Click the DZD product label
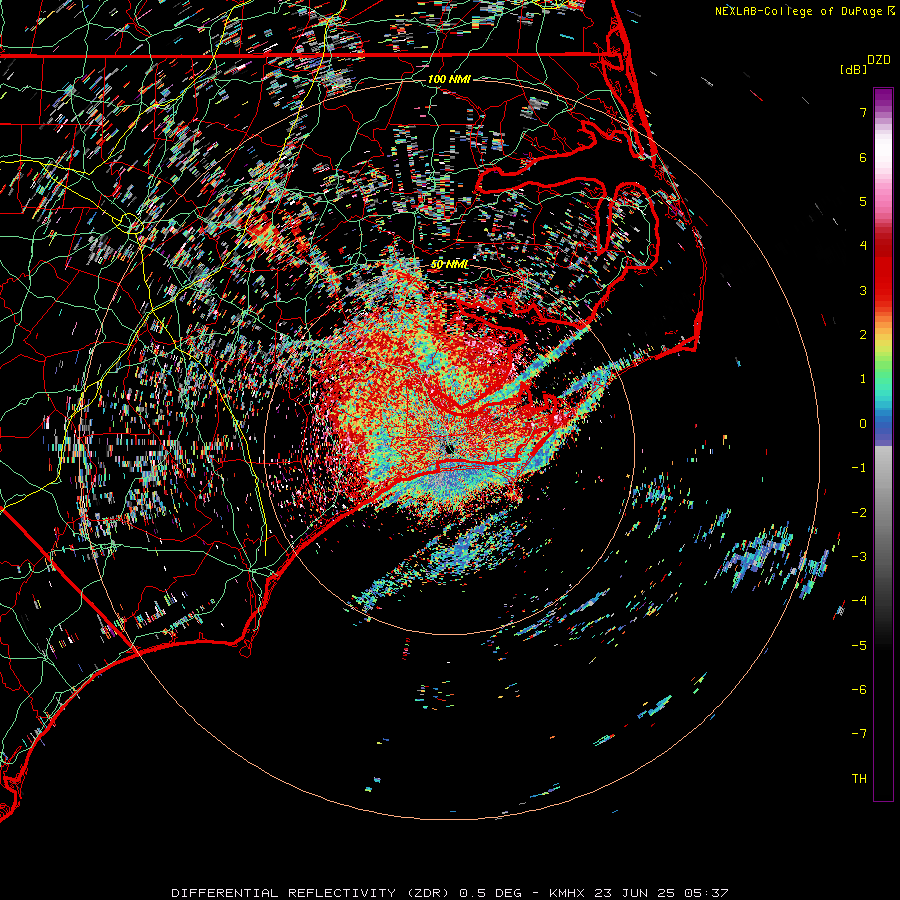Image resolution: width=900 pixels, height=900 pixels. tap(879, 60)
